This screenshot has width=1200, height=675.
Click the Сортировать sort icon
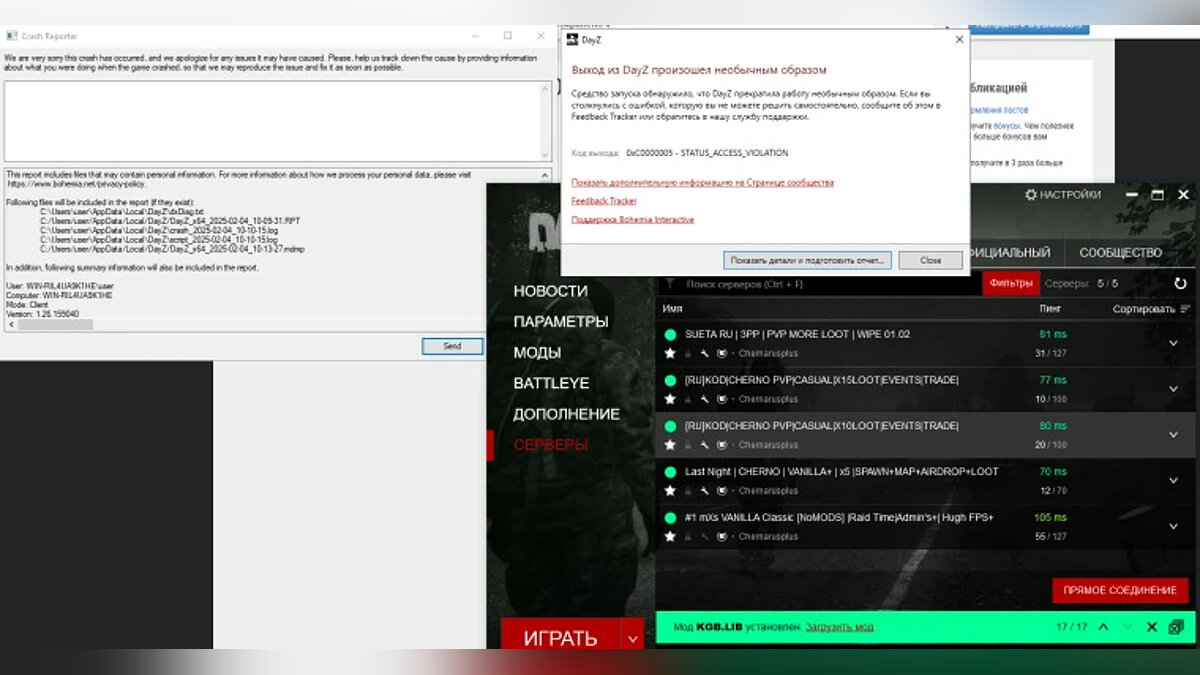(1186, 309)
